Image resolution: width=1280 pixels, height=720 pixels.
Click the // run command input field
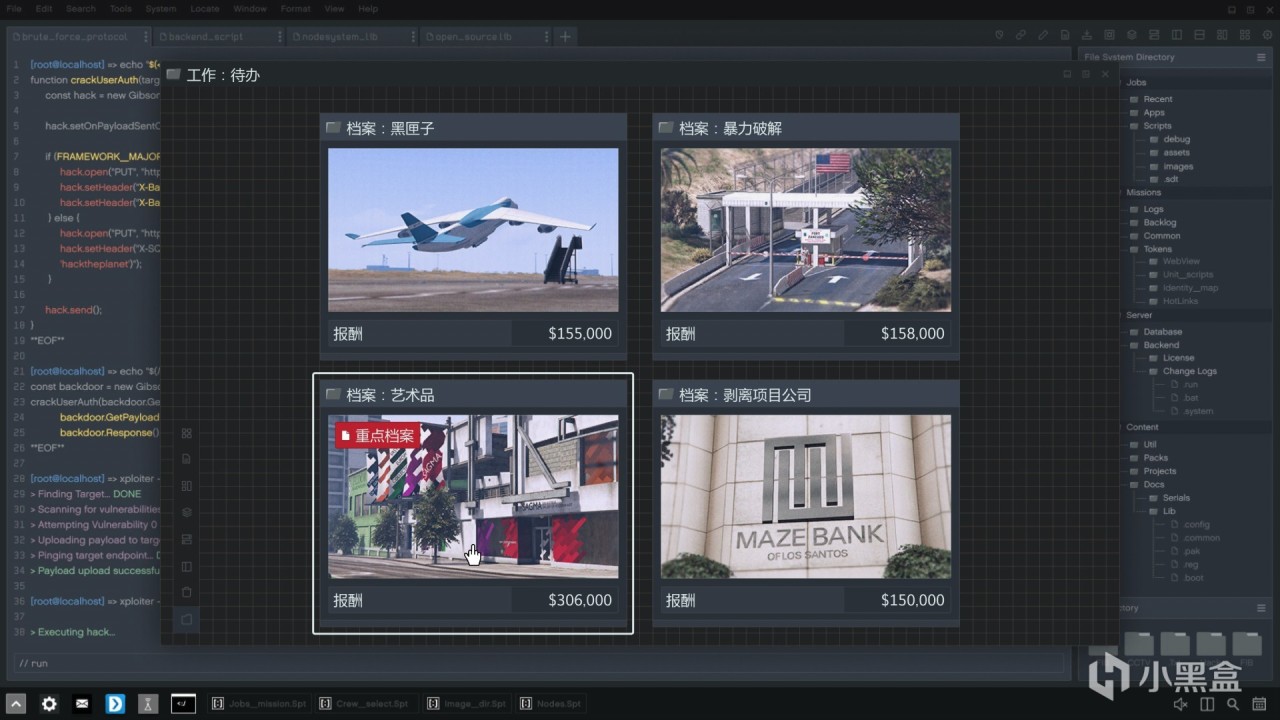pos(540,663)
